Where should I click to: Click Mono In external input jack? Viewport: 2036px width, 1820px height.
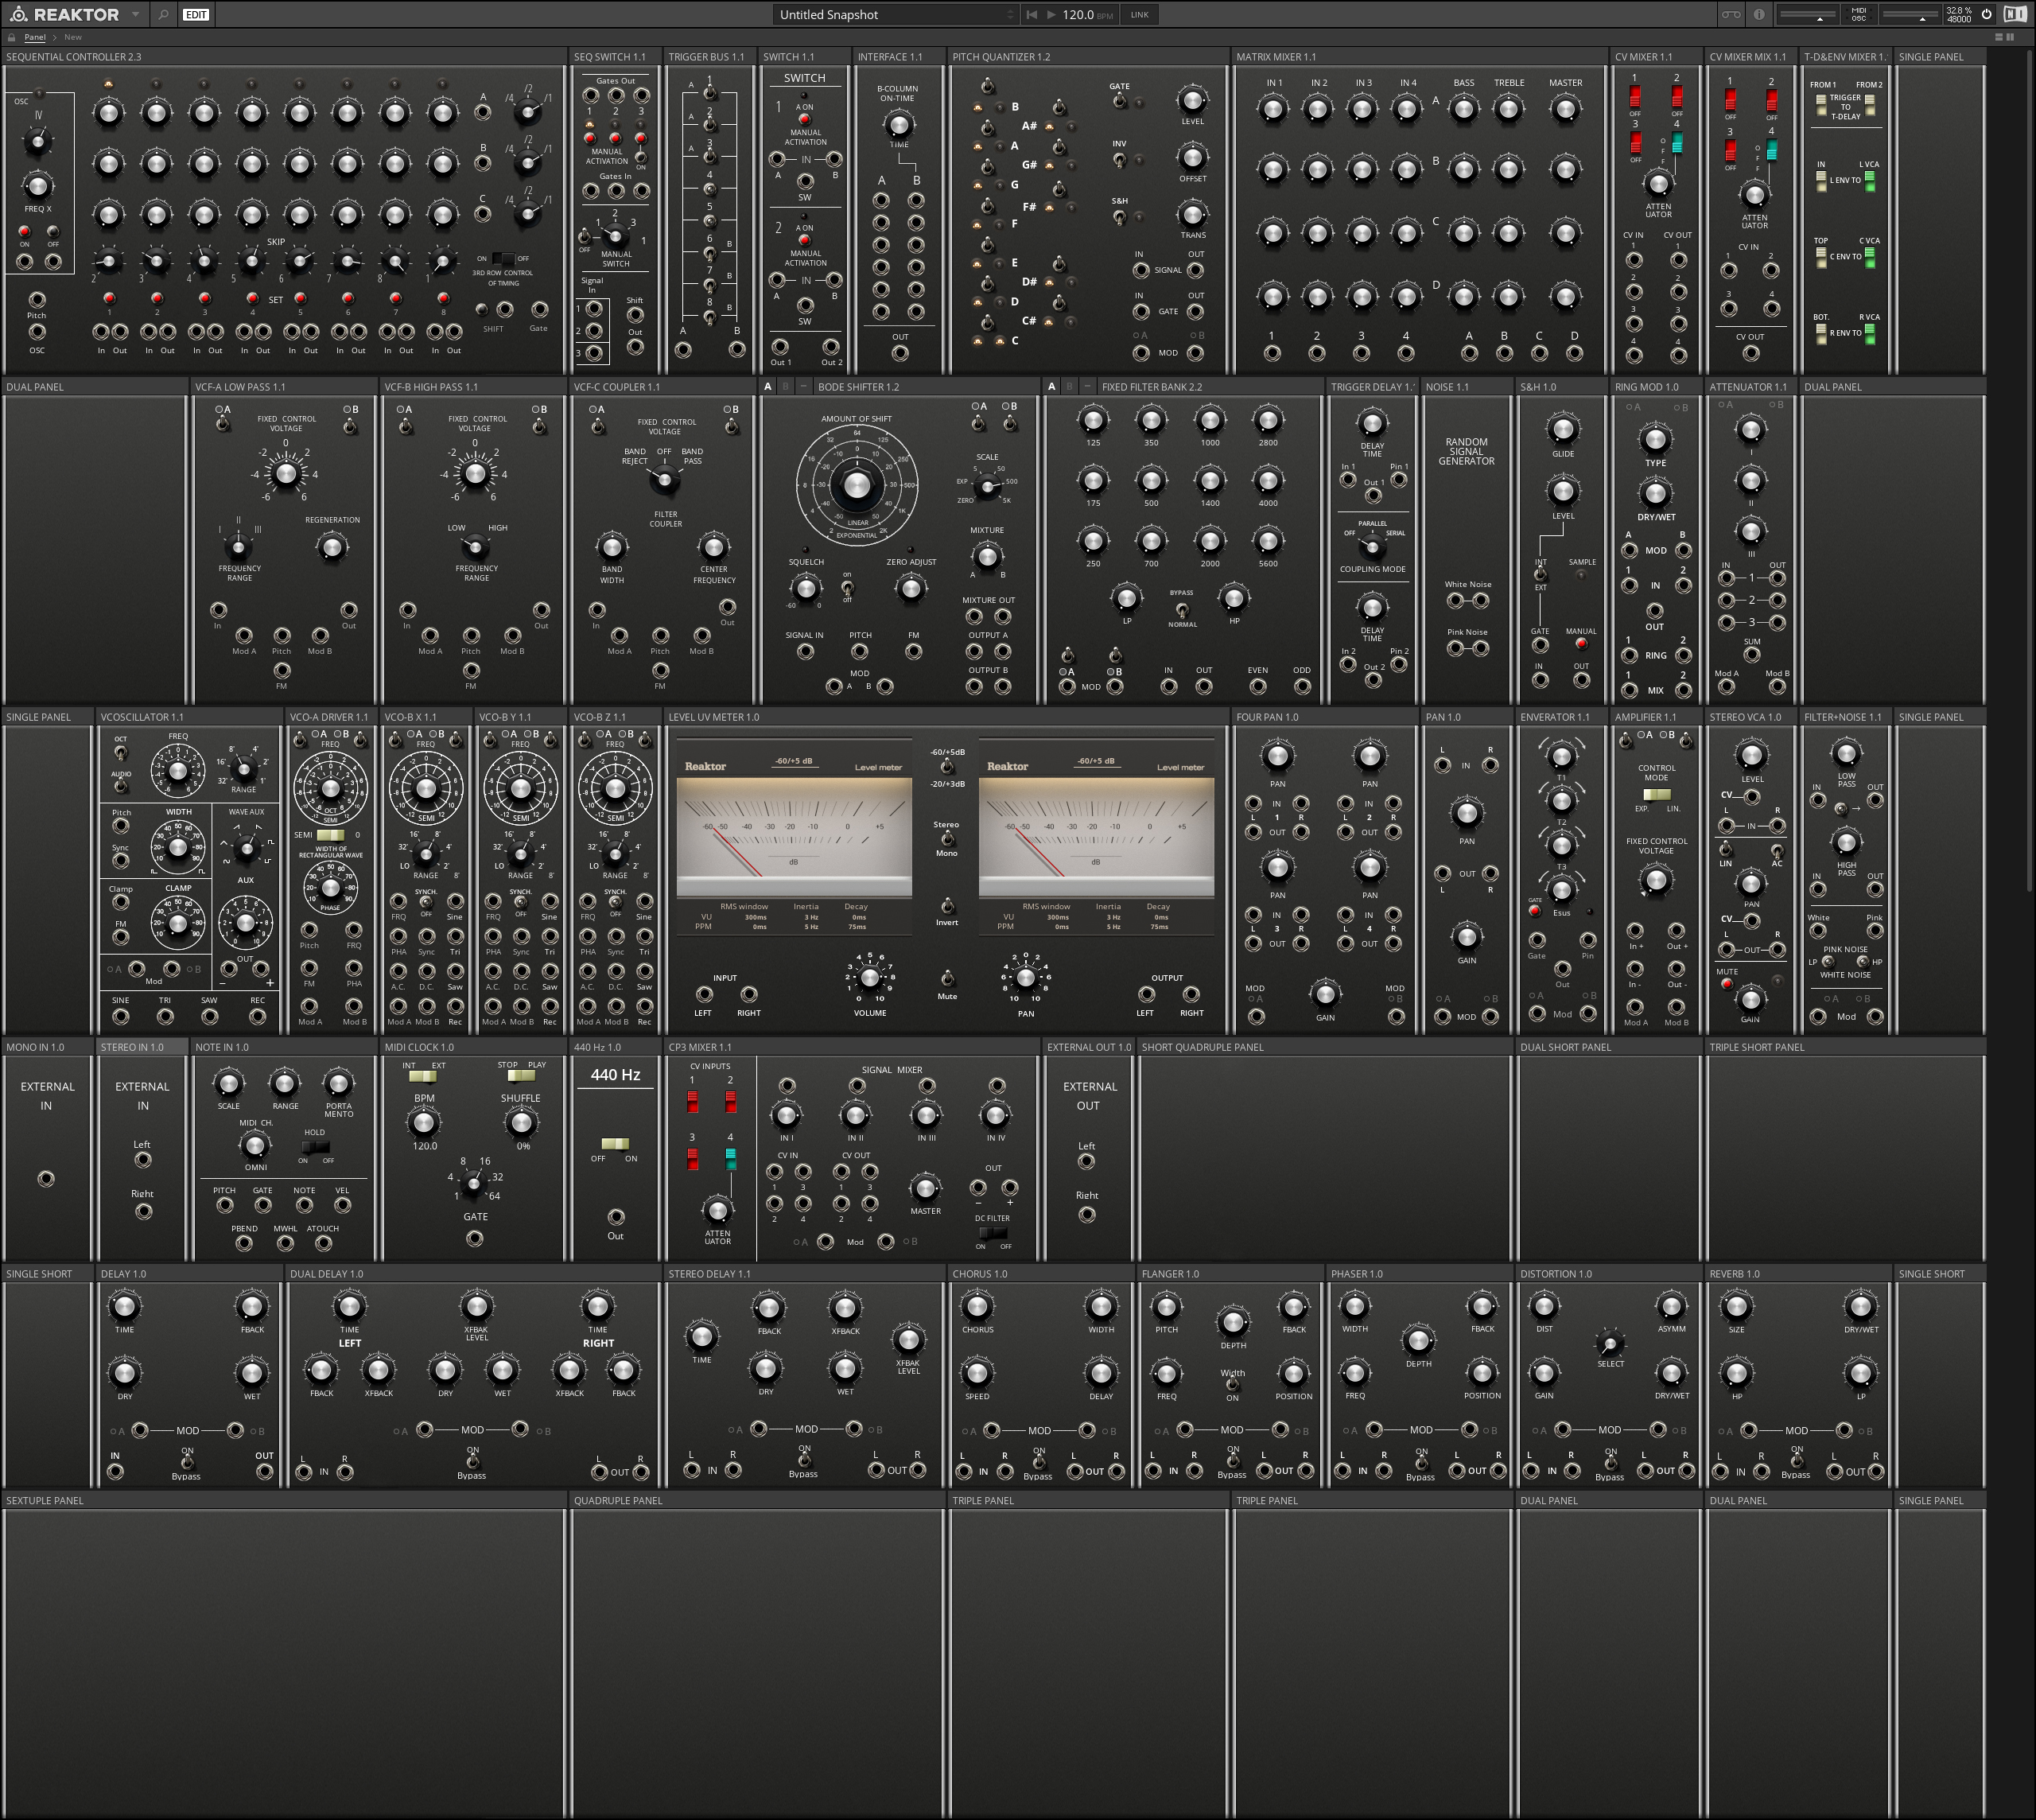(x=46, y=1179)
